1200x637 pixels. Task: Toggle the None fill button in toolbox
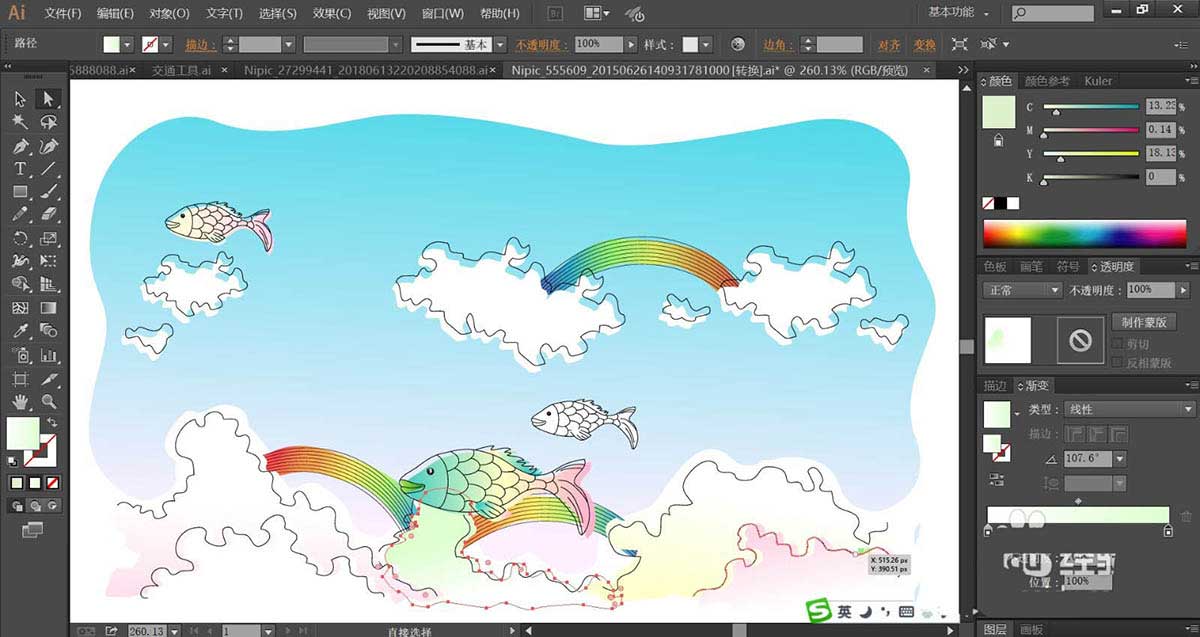point(51,483)
